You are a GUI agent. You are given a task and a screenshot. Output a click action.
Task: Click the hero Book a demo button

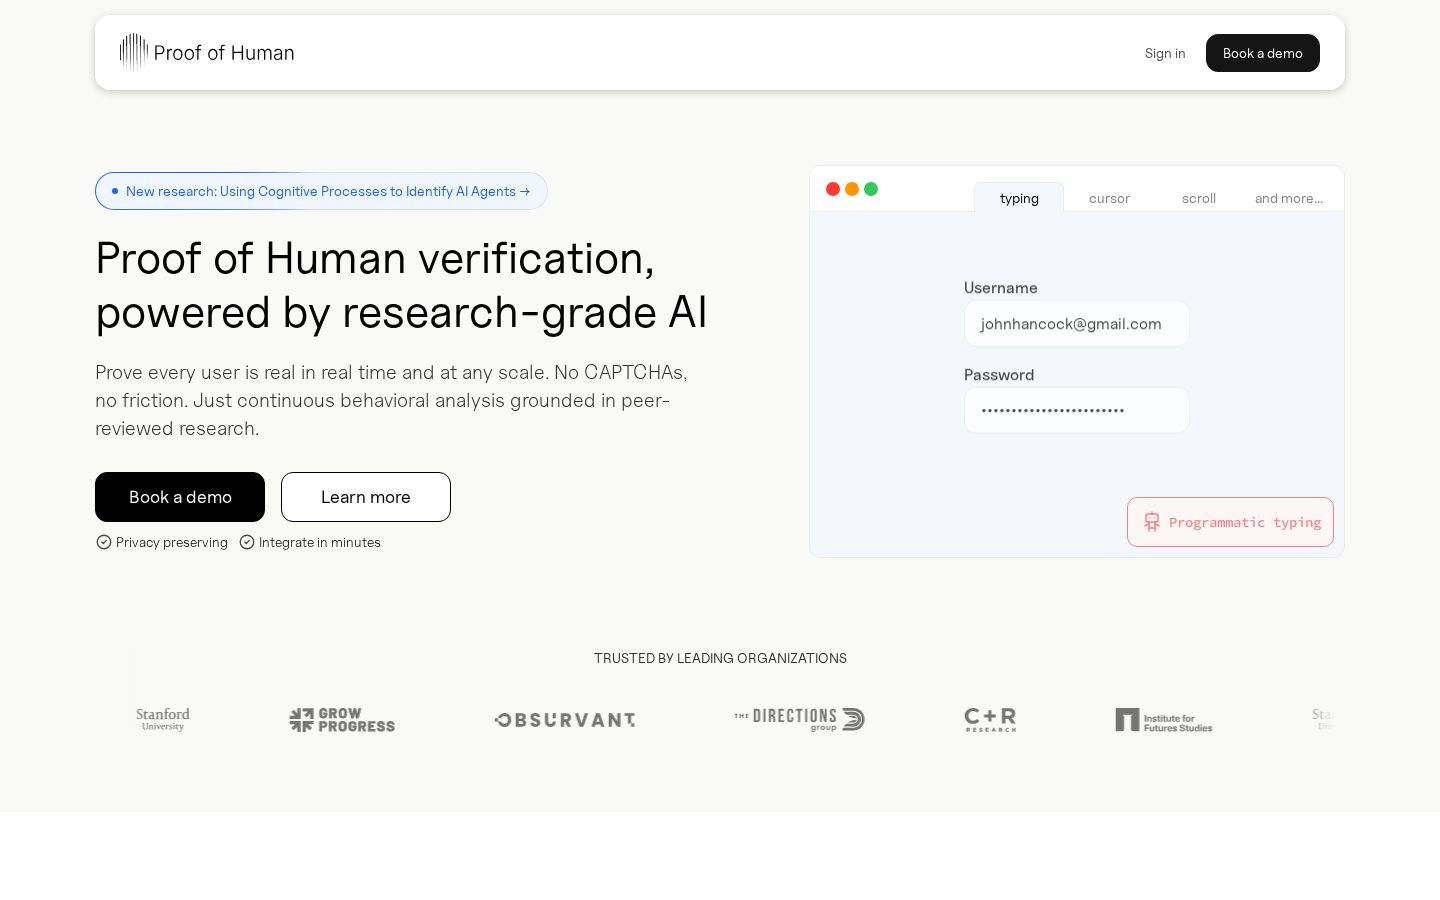[180, 497]
